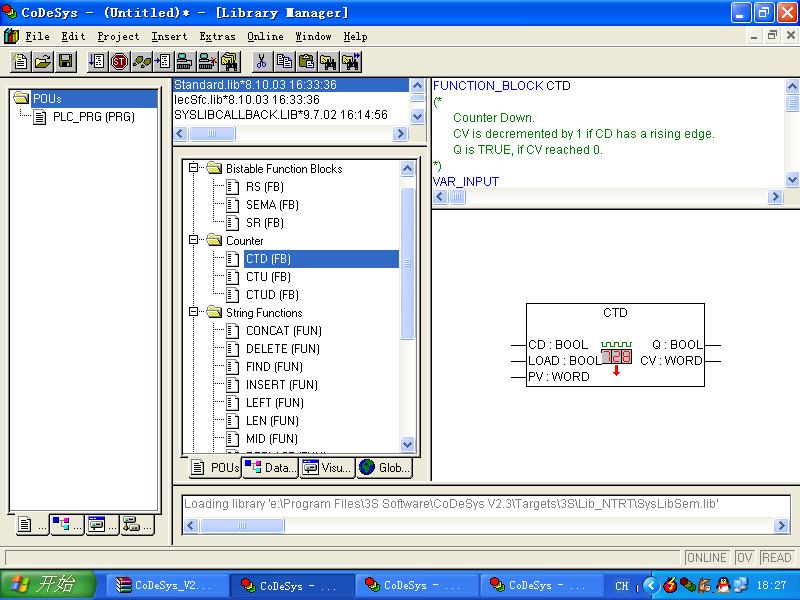Select RS (FB) in library tree
This screenshot has height=600, width=800.
pos(265,187)
